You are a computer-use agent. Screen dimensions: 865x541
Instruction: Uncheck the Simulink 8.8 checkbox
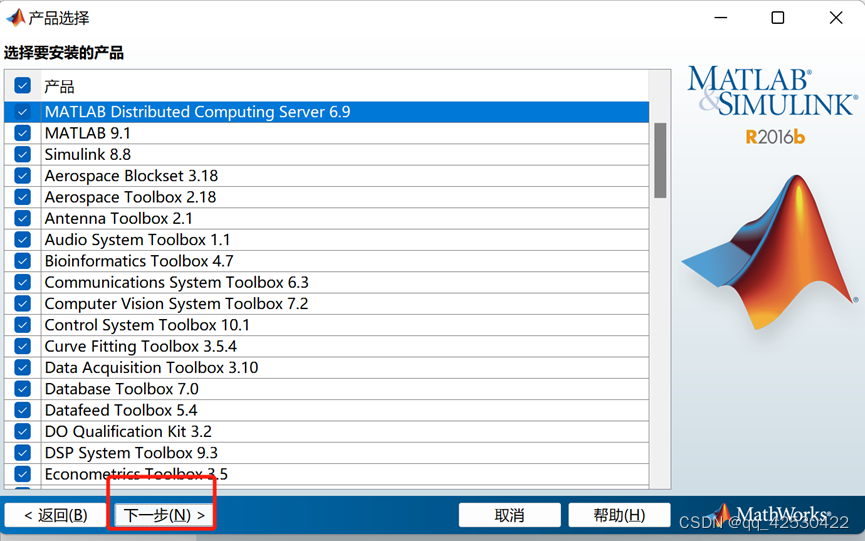(x=23, y=154)
